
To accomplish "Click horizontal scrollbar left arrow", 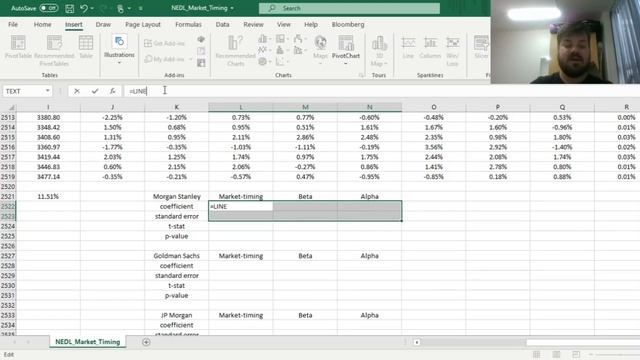I will click(417, 342).
